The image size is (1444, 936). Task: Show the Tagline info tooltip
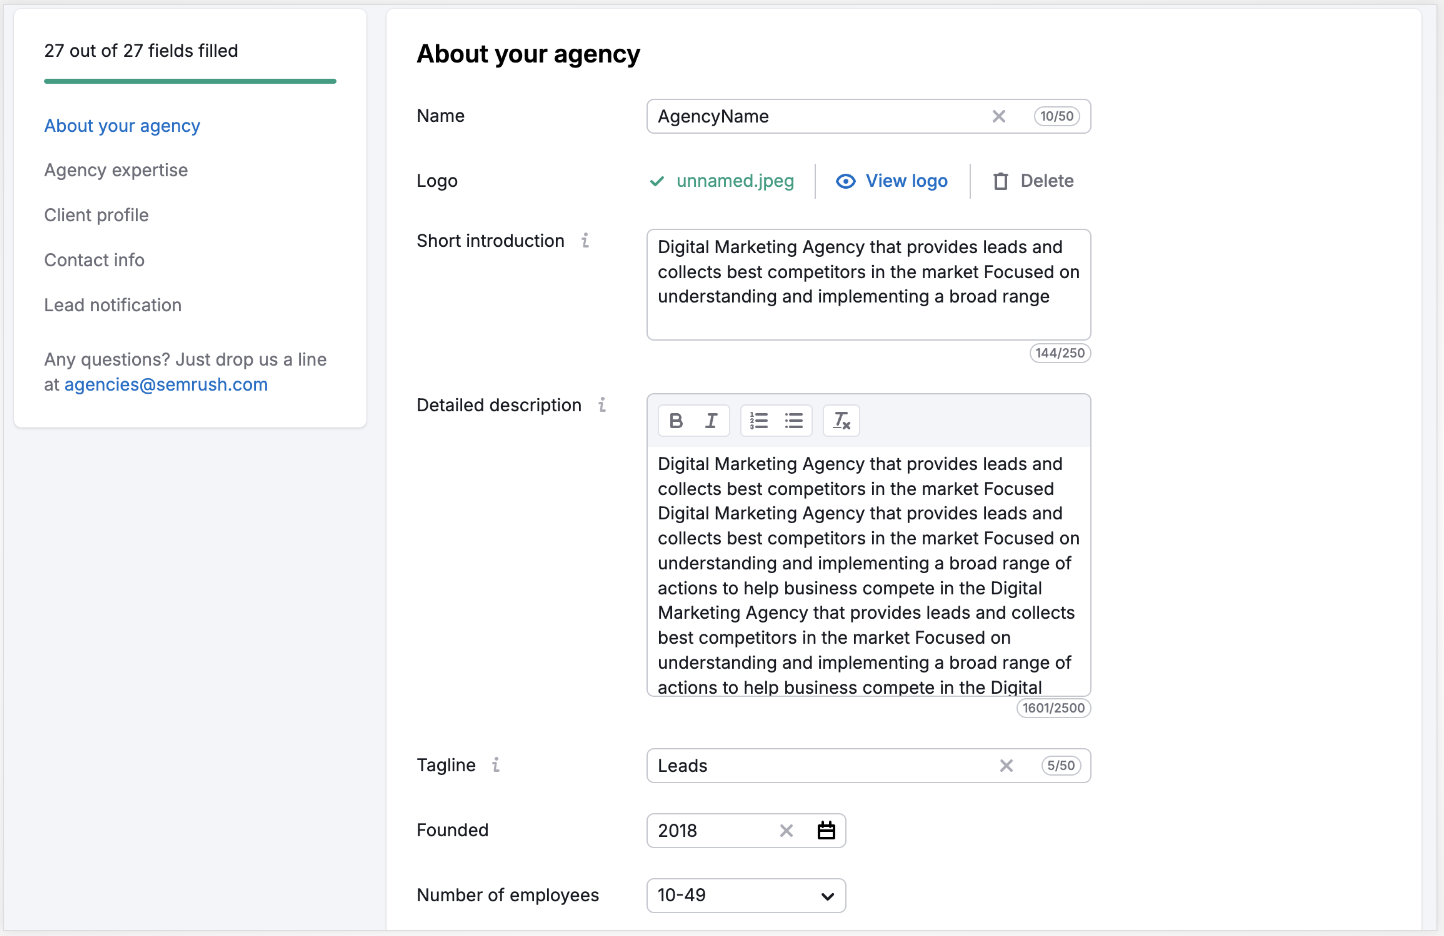(x=496, y=765)
